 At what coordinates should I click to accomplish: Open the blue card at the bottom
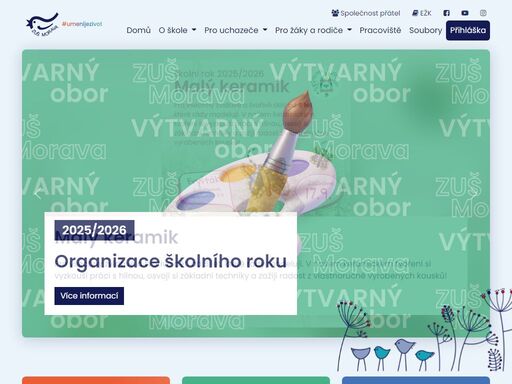click(416, 380)
